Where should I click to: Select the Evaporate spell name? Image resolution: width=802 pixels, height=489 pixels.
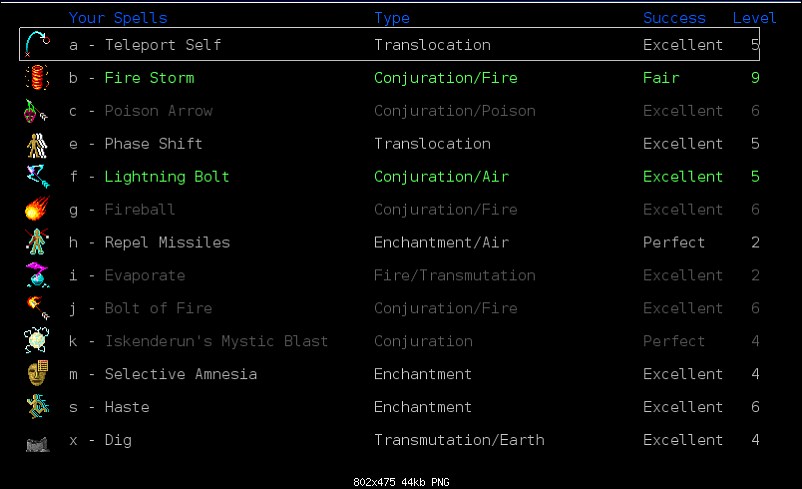(x=144, y=275)
